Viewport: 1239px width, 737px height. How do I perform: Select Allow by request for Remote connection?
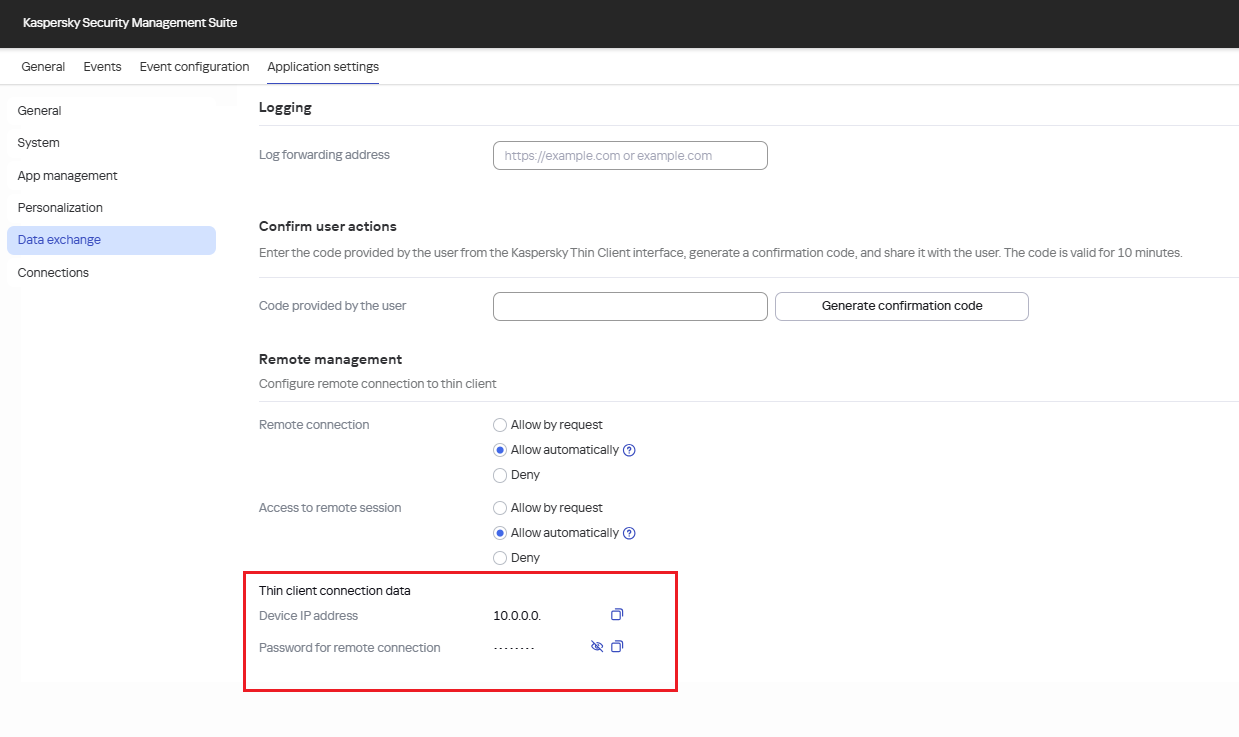coord(499,424)
